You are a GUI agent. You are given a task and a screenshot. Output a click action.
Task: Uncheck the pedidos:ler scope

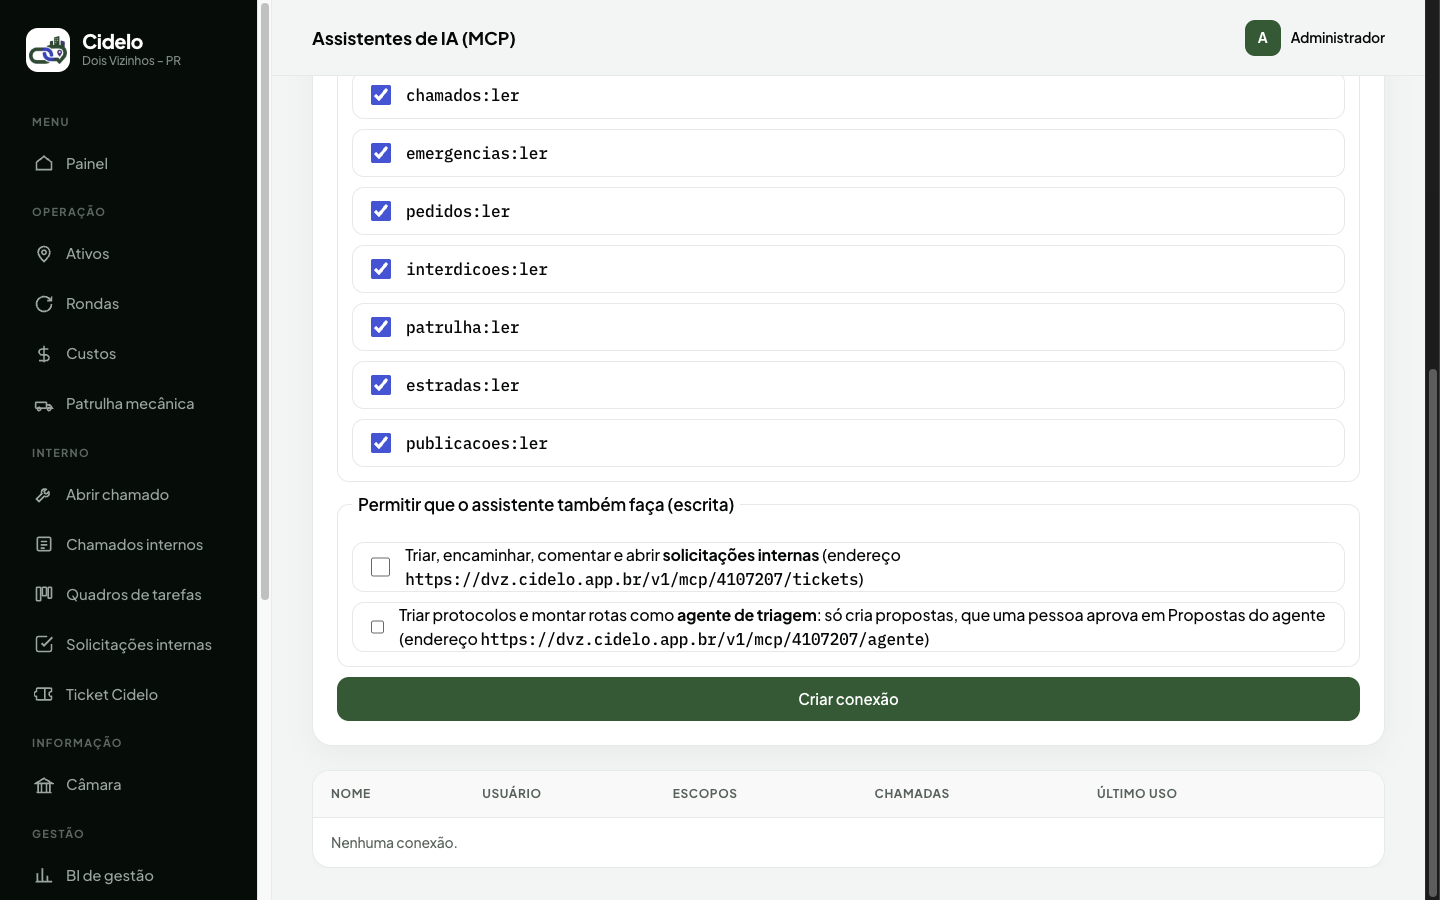(x=381, y=211)
